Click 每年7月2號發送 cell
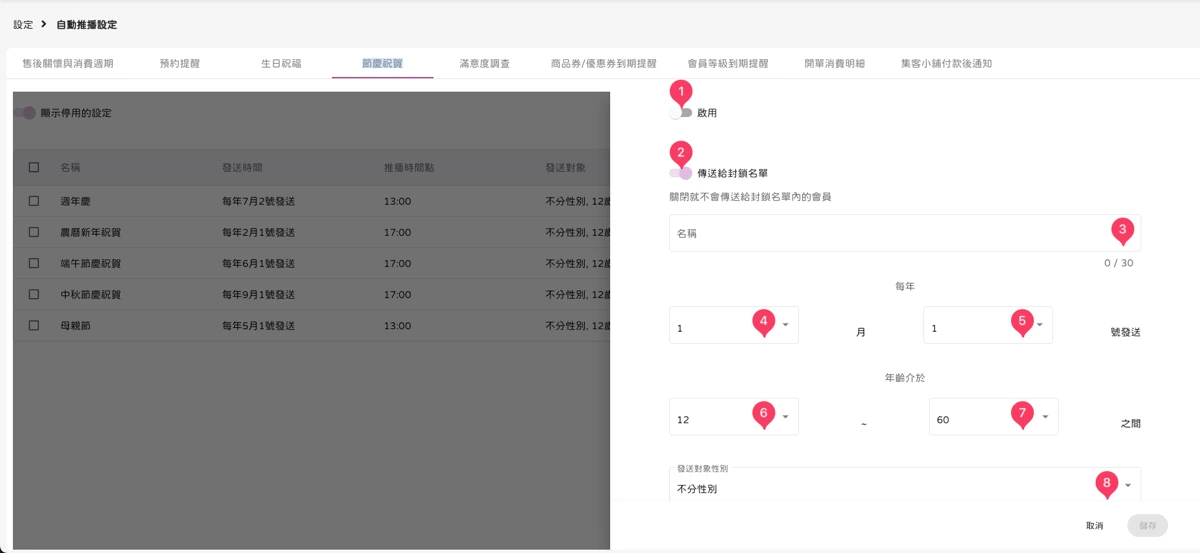 pyautogui.click(x=258, y=201)
